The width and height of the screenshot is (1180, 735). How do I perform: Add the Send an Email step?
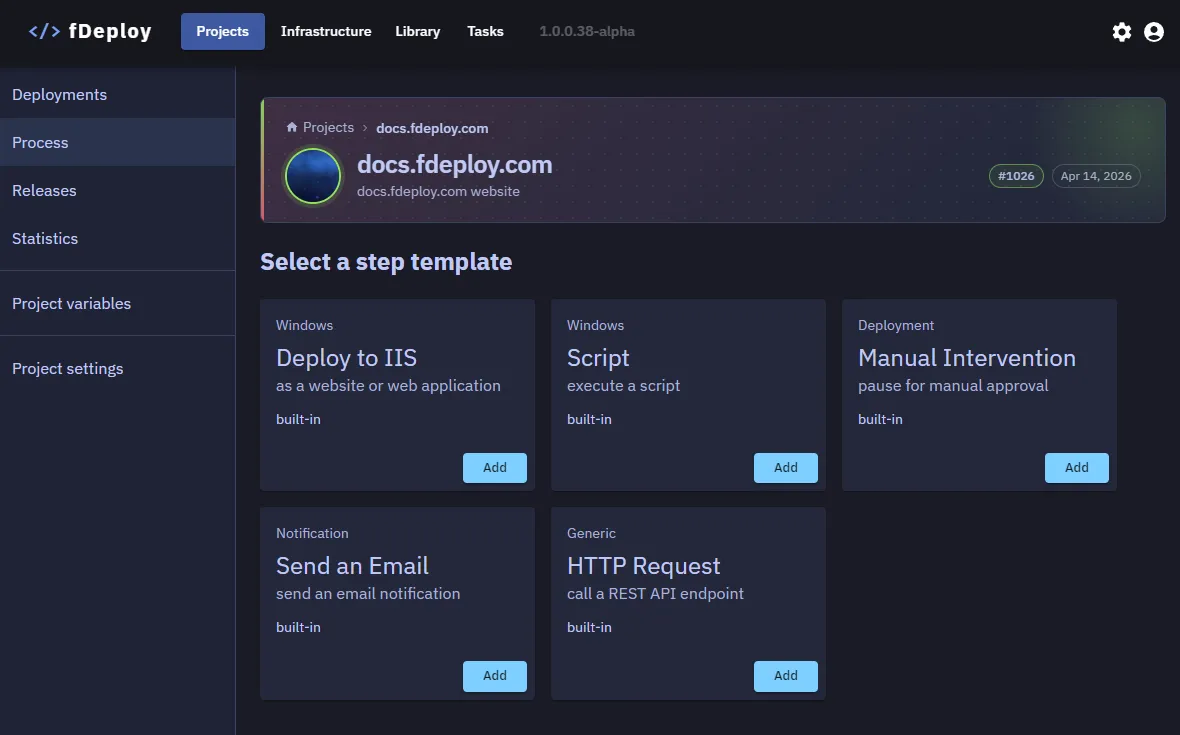[x=494, y=676]
